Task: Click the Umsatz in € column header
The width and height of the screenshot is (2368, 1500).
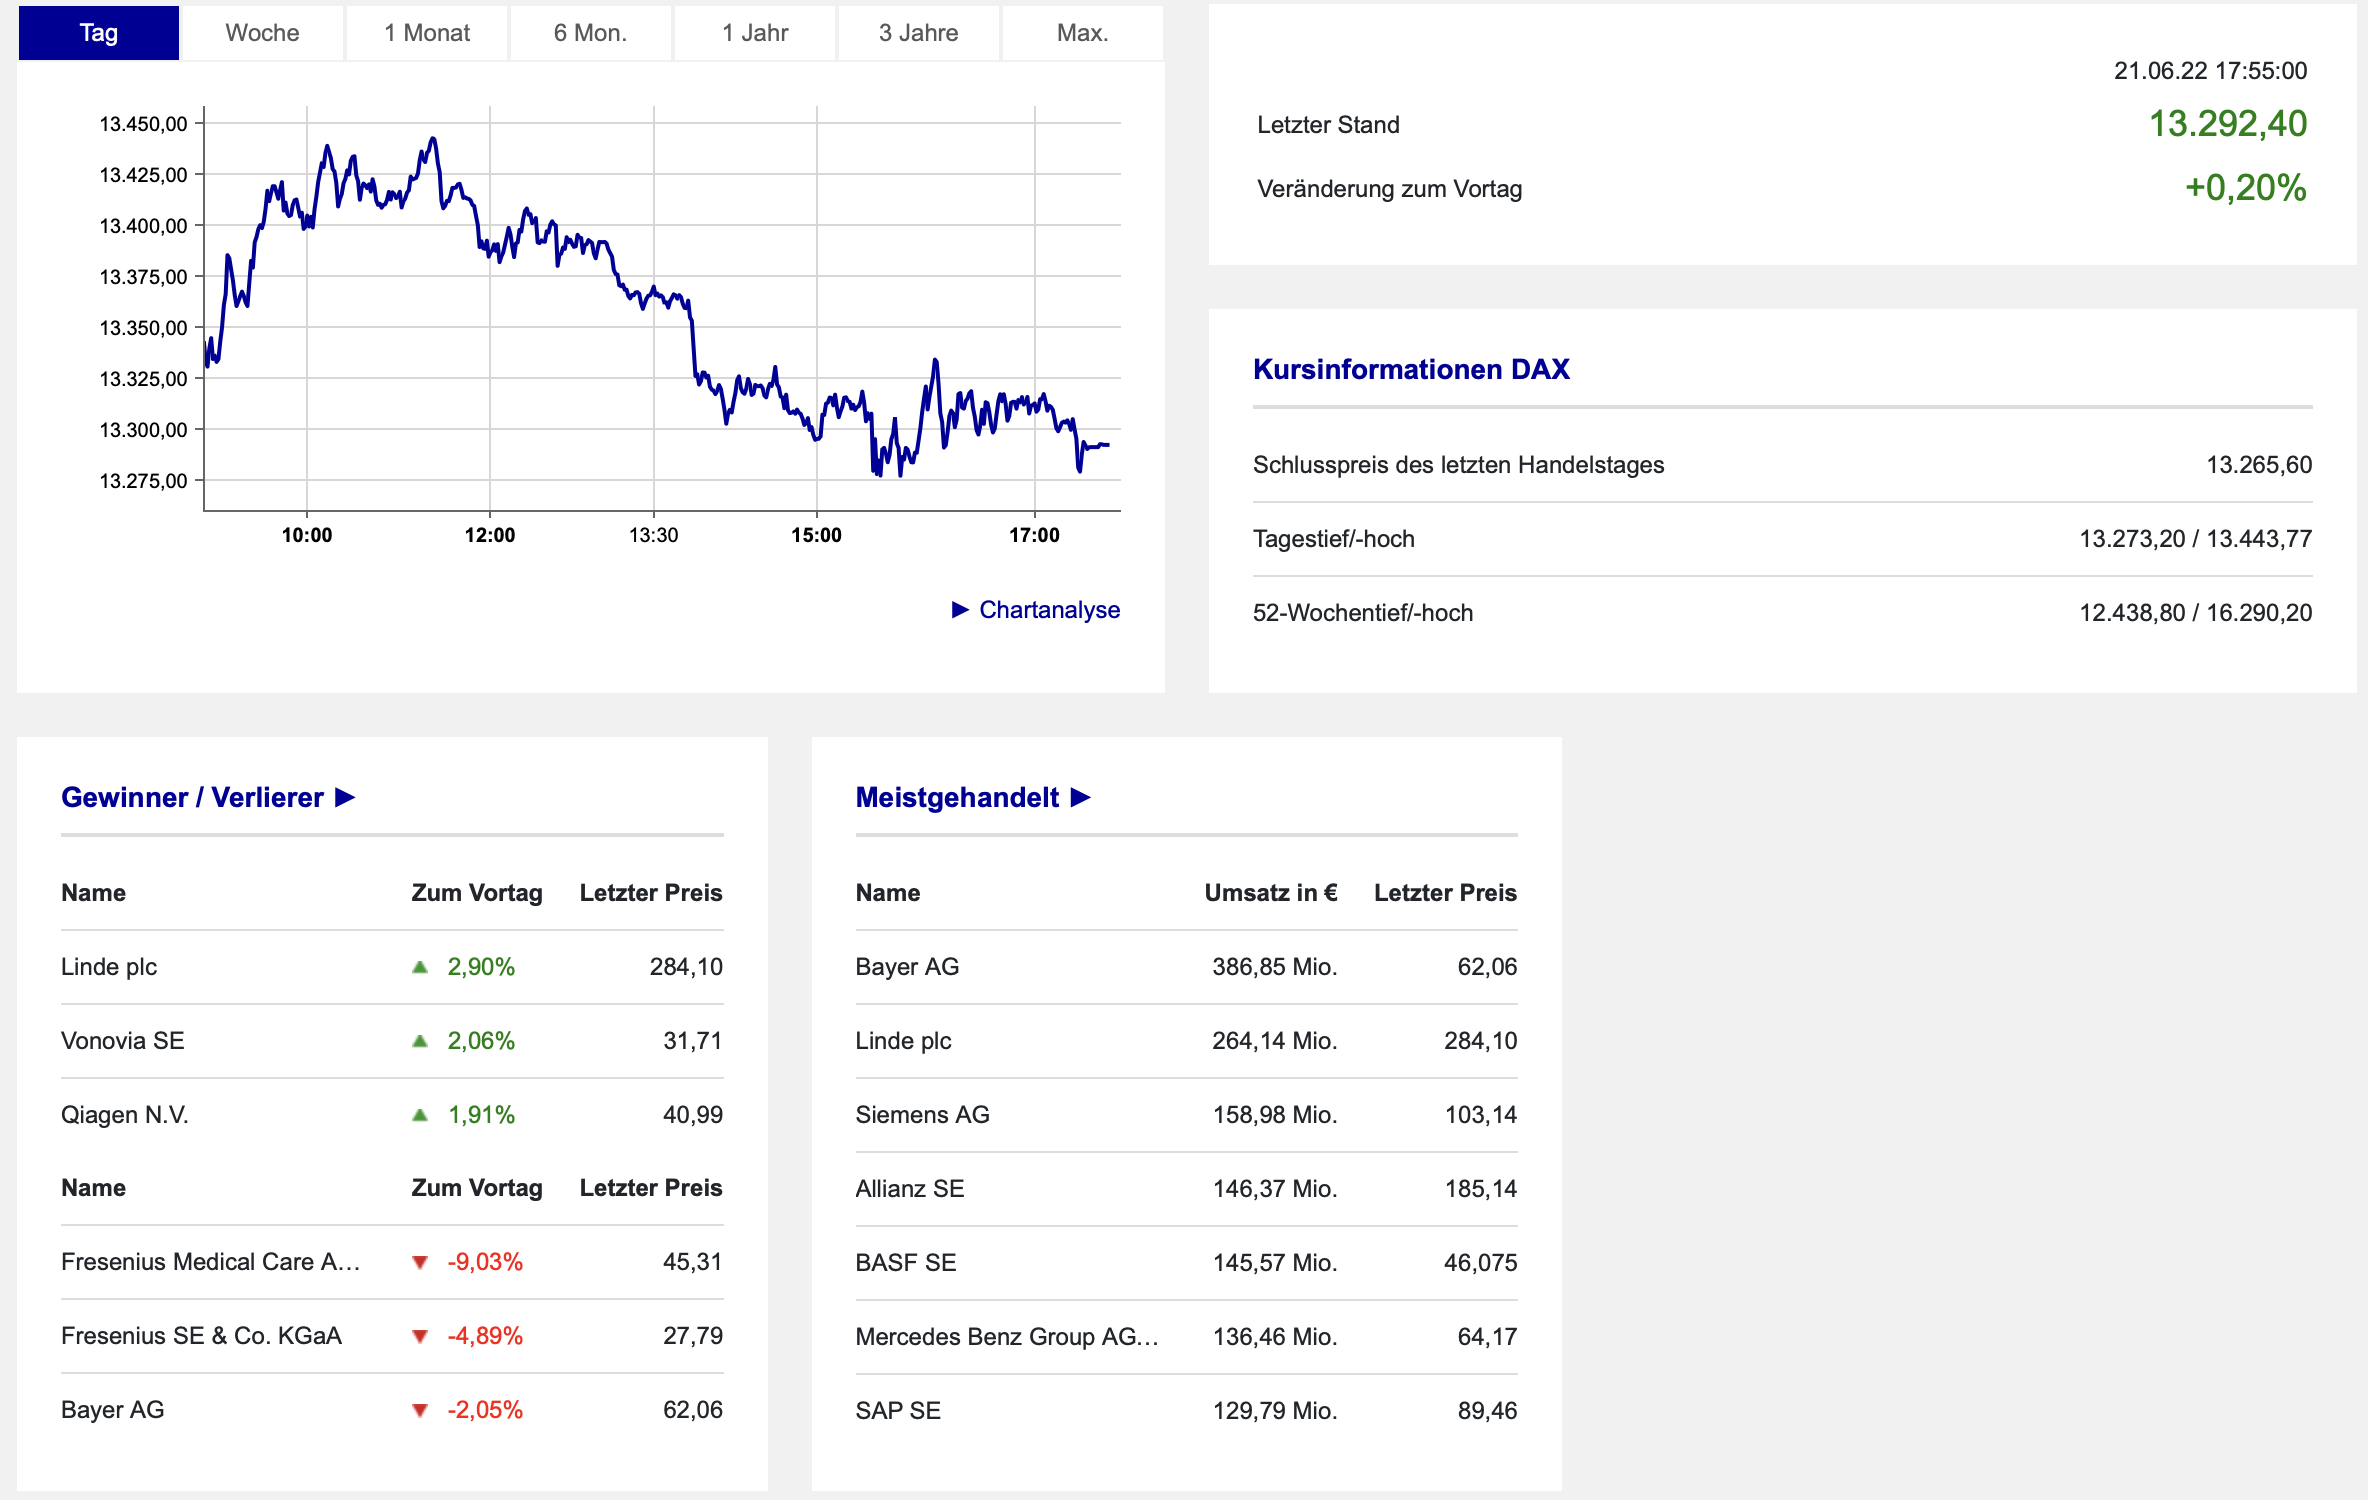Action: pos(1271,893)
